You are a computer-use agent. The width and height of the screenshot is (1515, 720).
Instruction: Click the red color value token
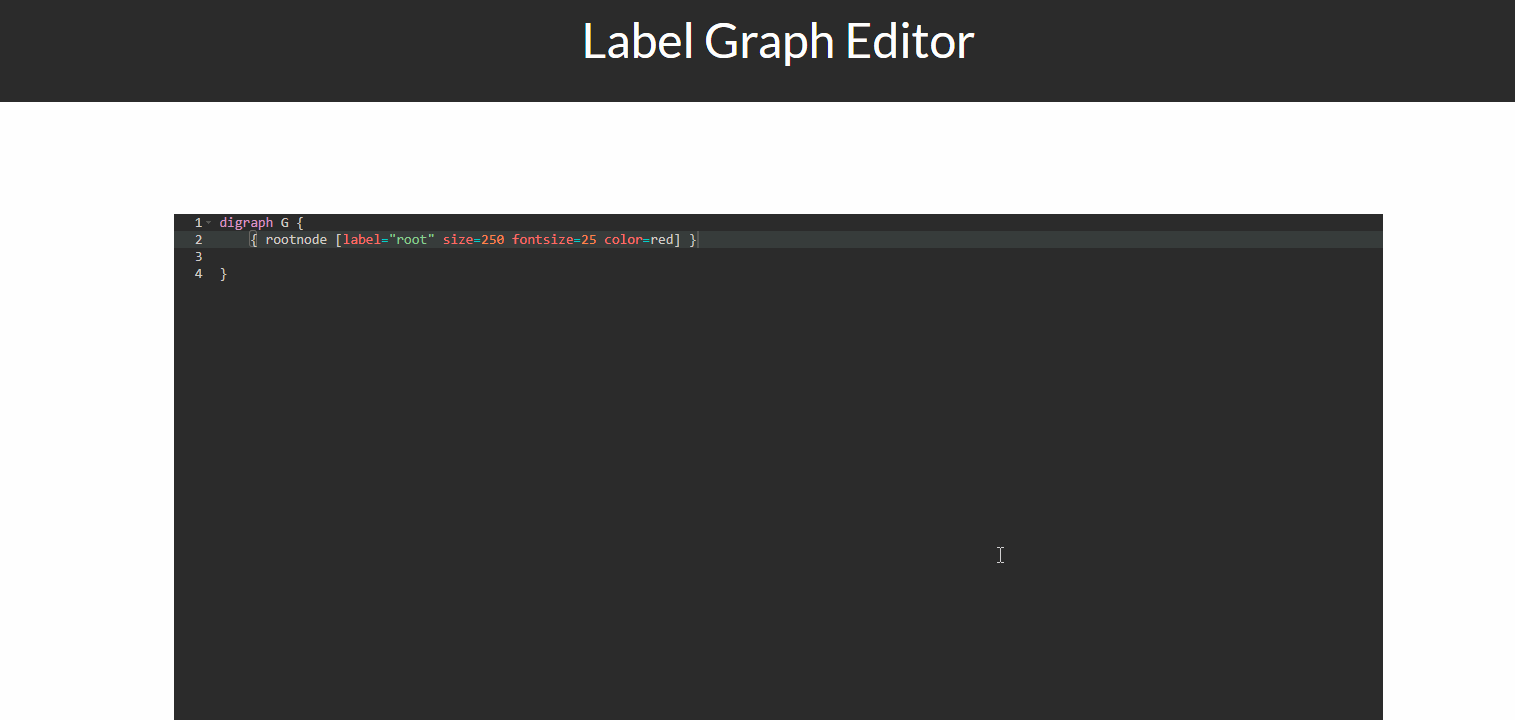[662, 239]
